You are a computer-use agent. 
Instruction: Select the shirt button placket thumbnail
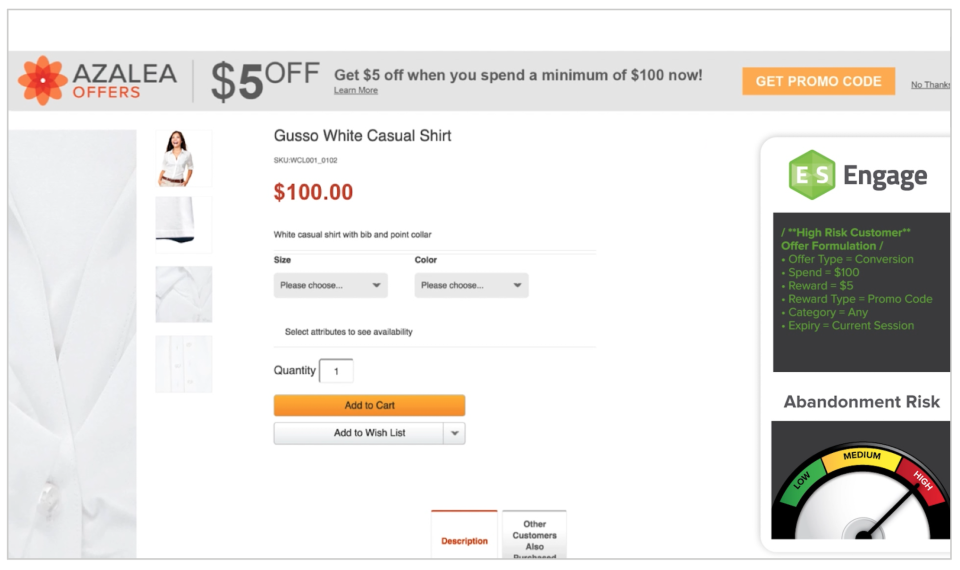click(x=183, y=364)
